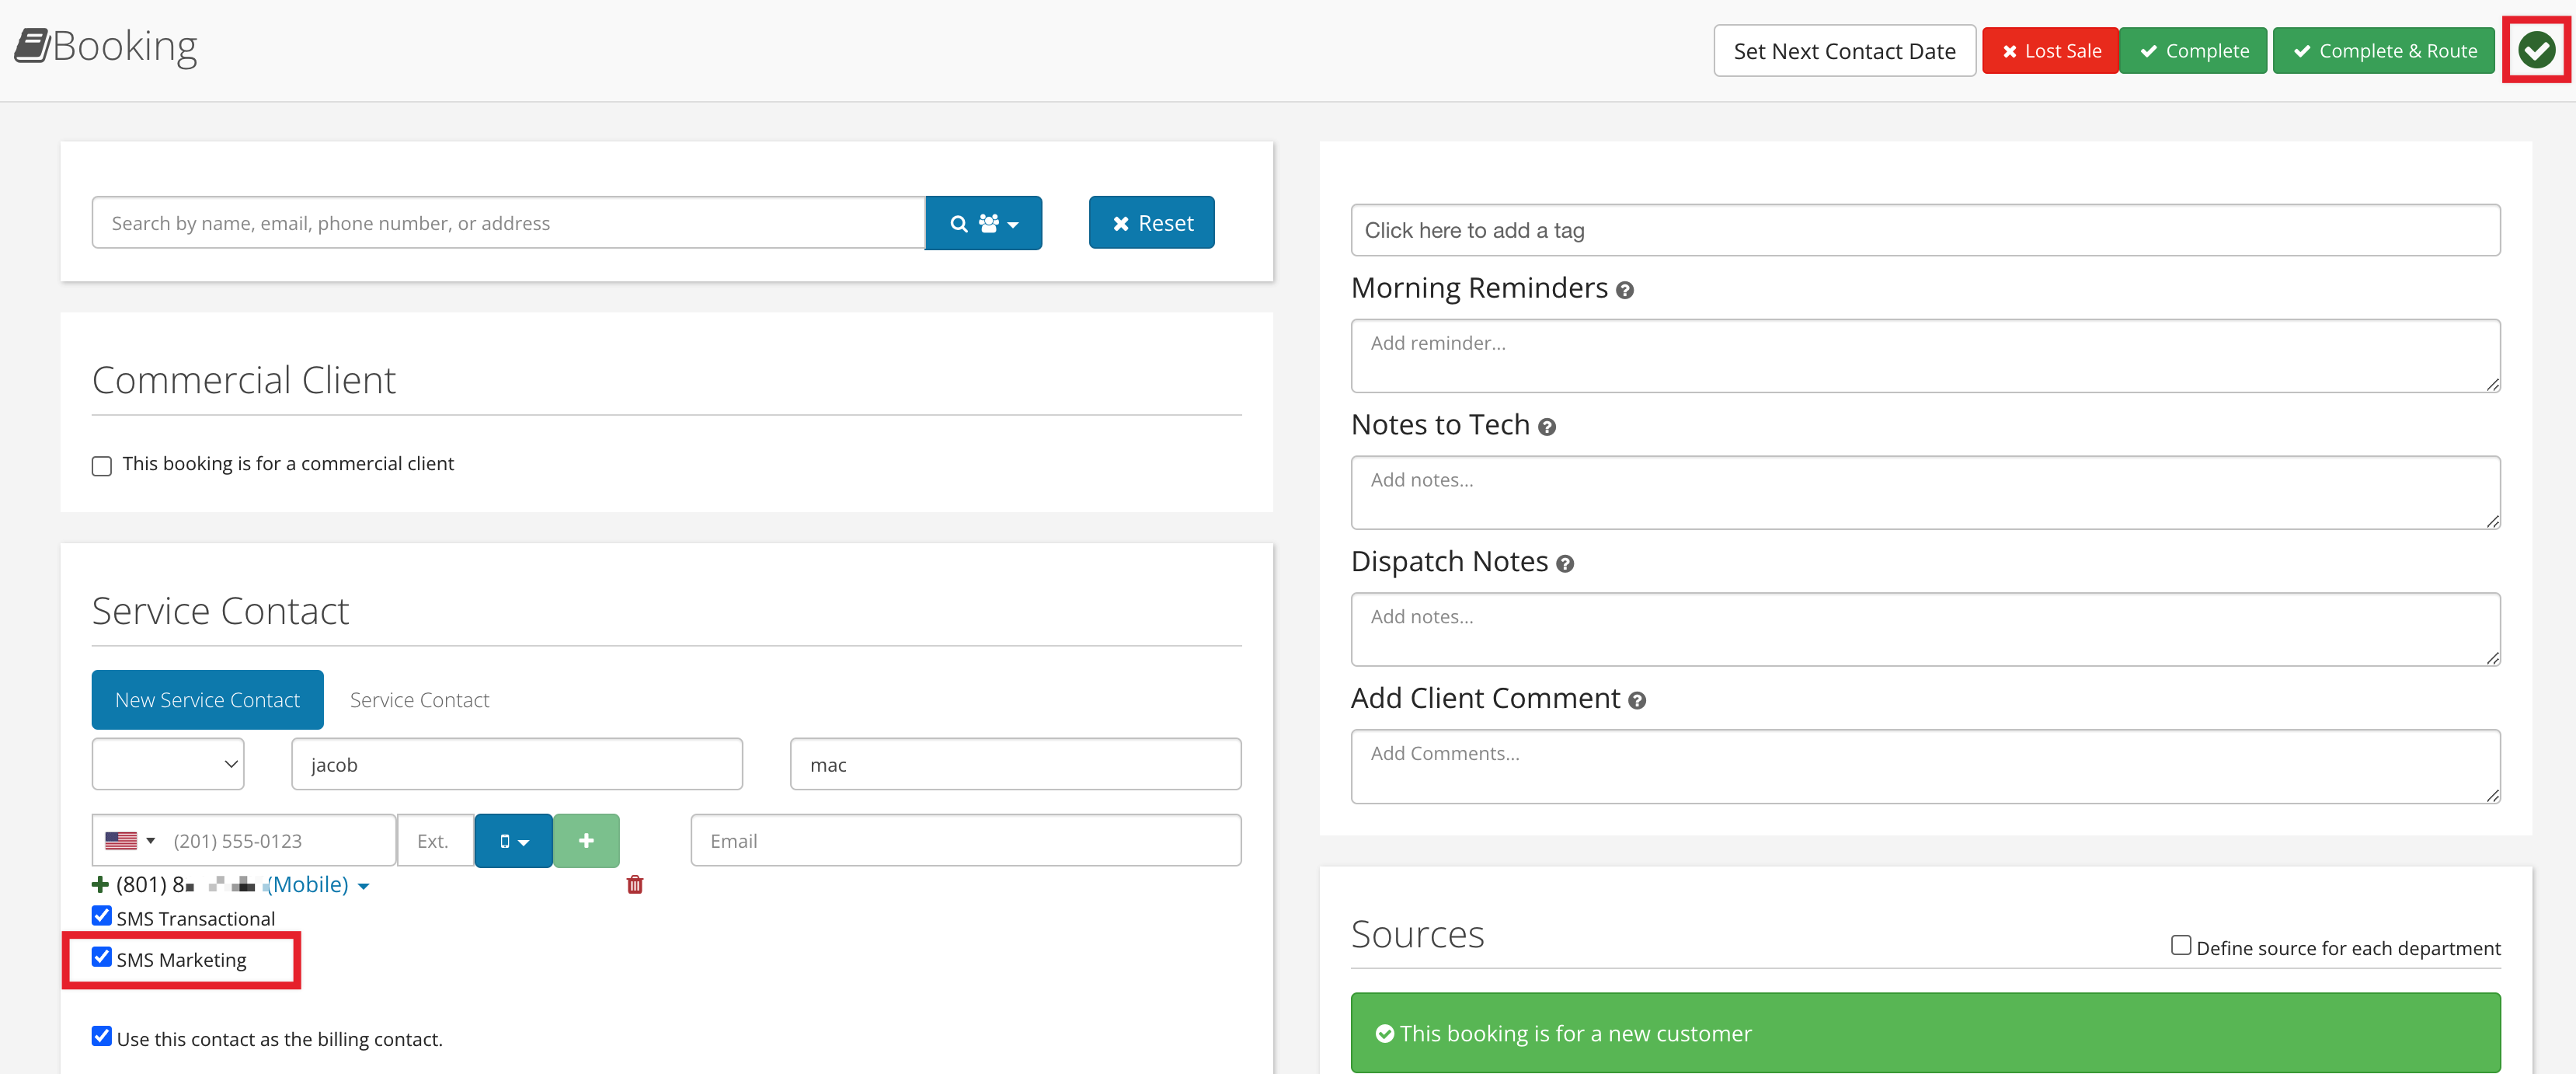
Task: Delete the phone number with trash icon
Action: [x=635, y=884]
